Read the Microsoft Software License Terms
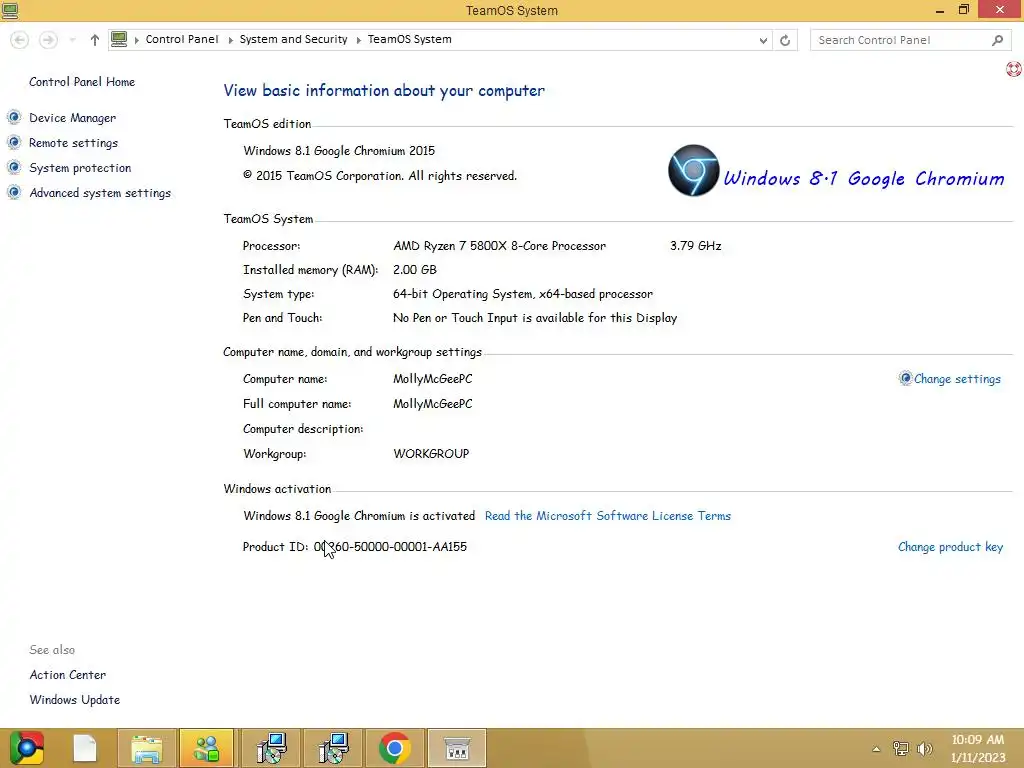Viewport: 1024px width, 768px height. [x=607, y=516]
